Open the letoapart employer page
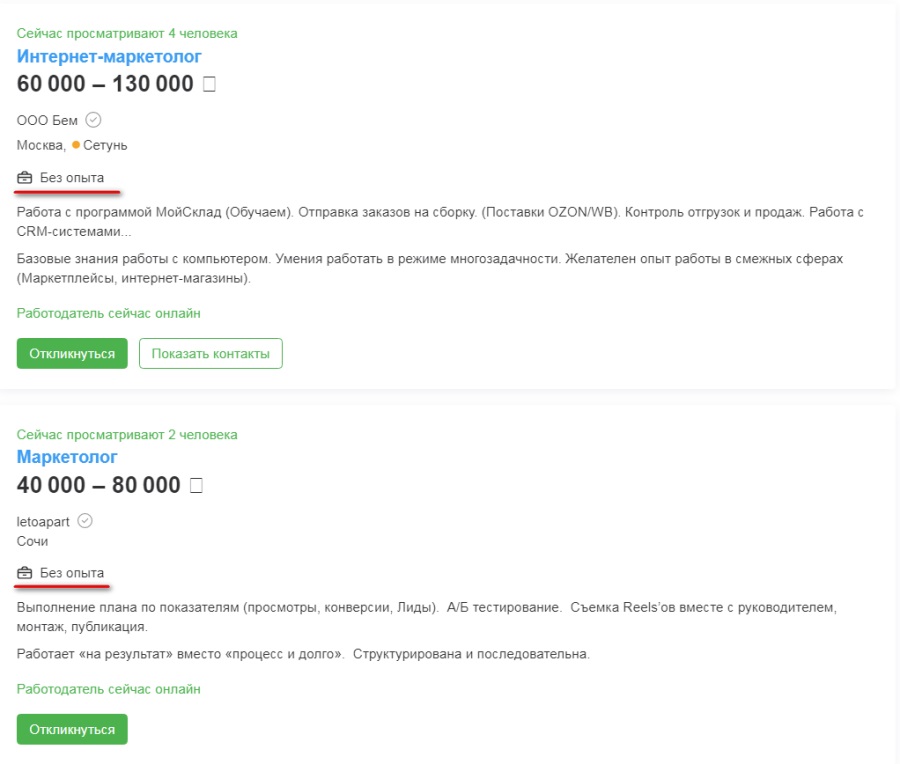This screenshot has width=900, height=764. [45, 521]
